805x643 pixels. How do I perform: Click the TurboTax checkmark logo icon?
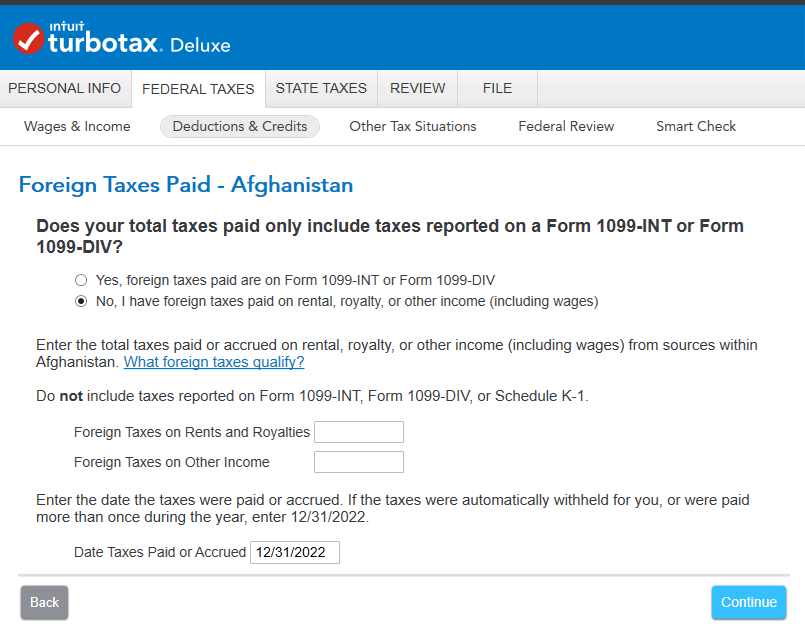coord(29,39)
